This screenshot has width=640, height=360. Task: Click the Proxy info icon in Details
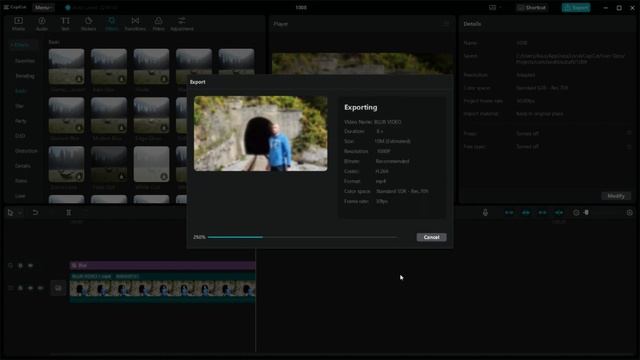coord(629,133)
